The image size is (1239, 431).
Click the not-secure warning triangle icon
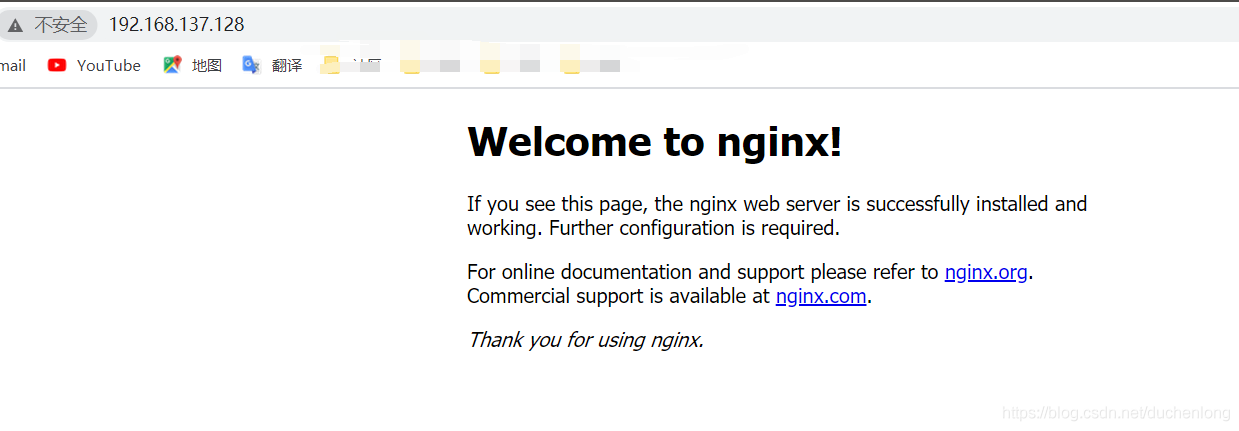[15, 25]
